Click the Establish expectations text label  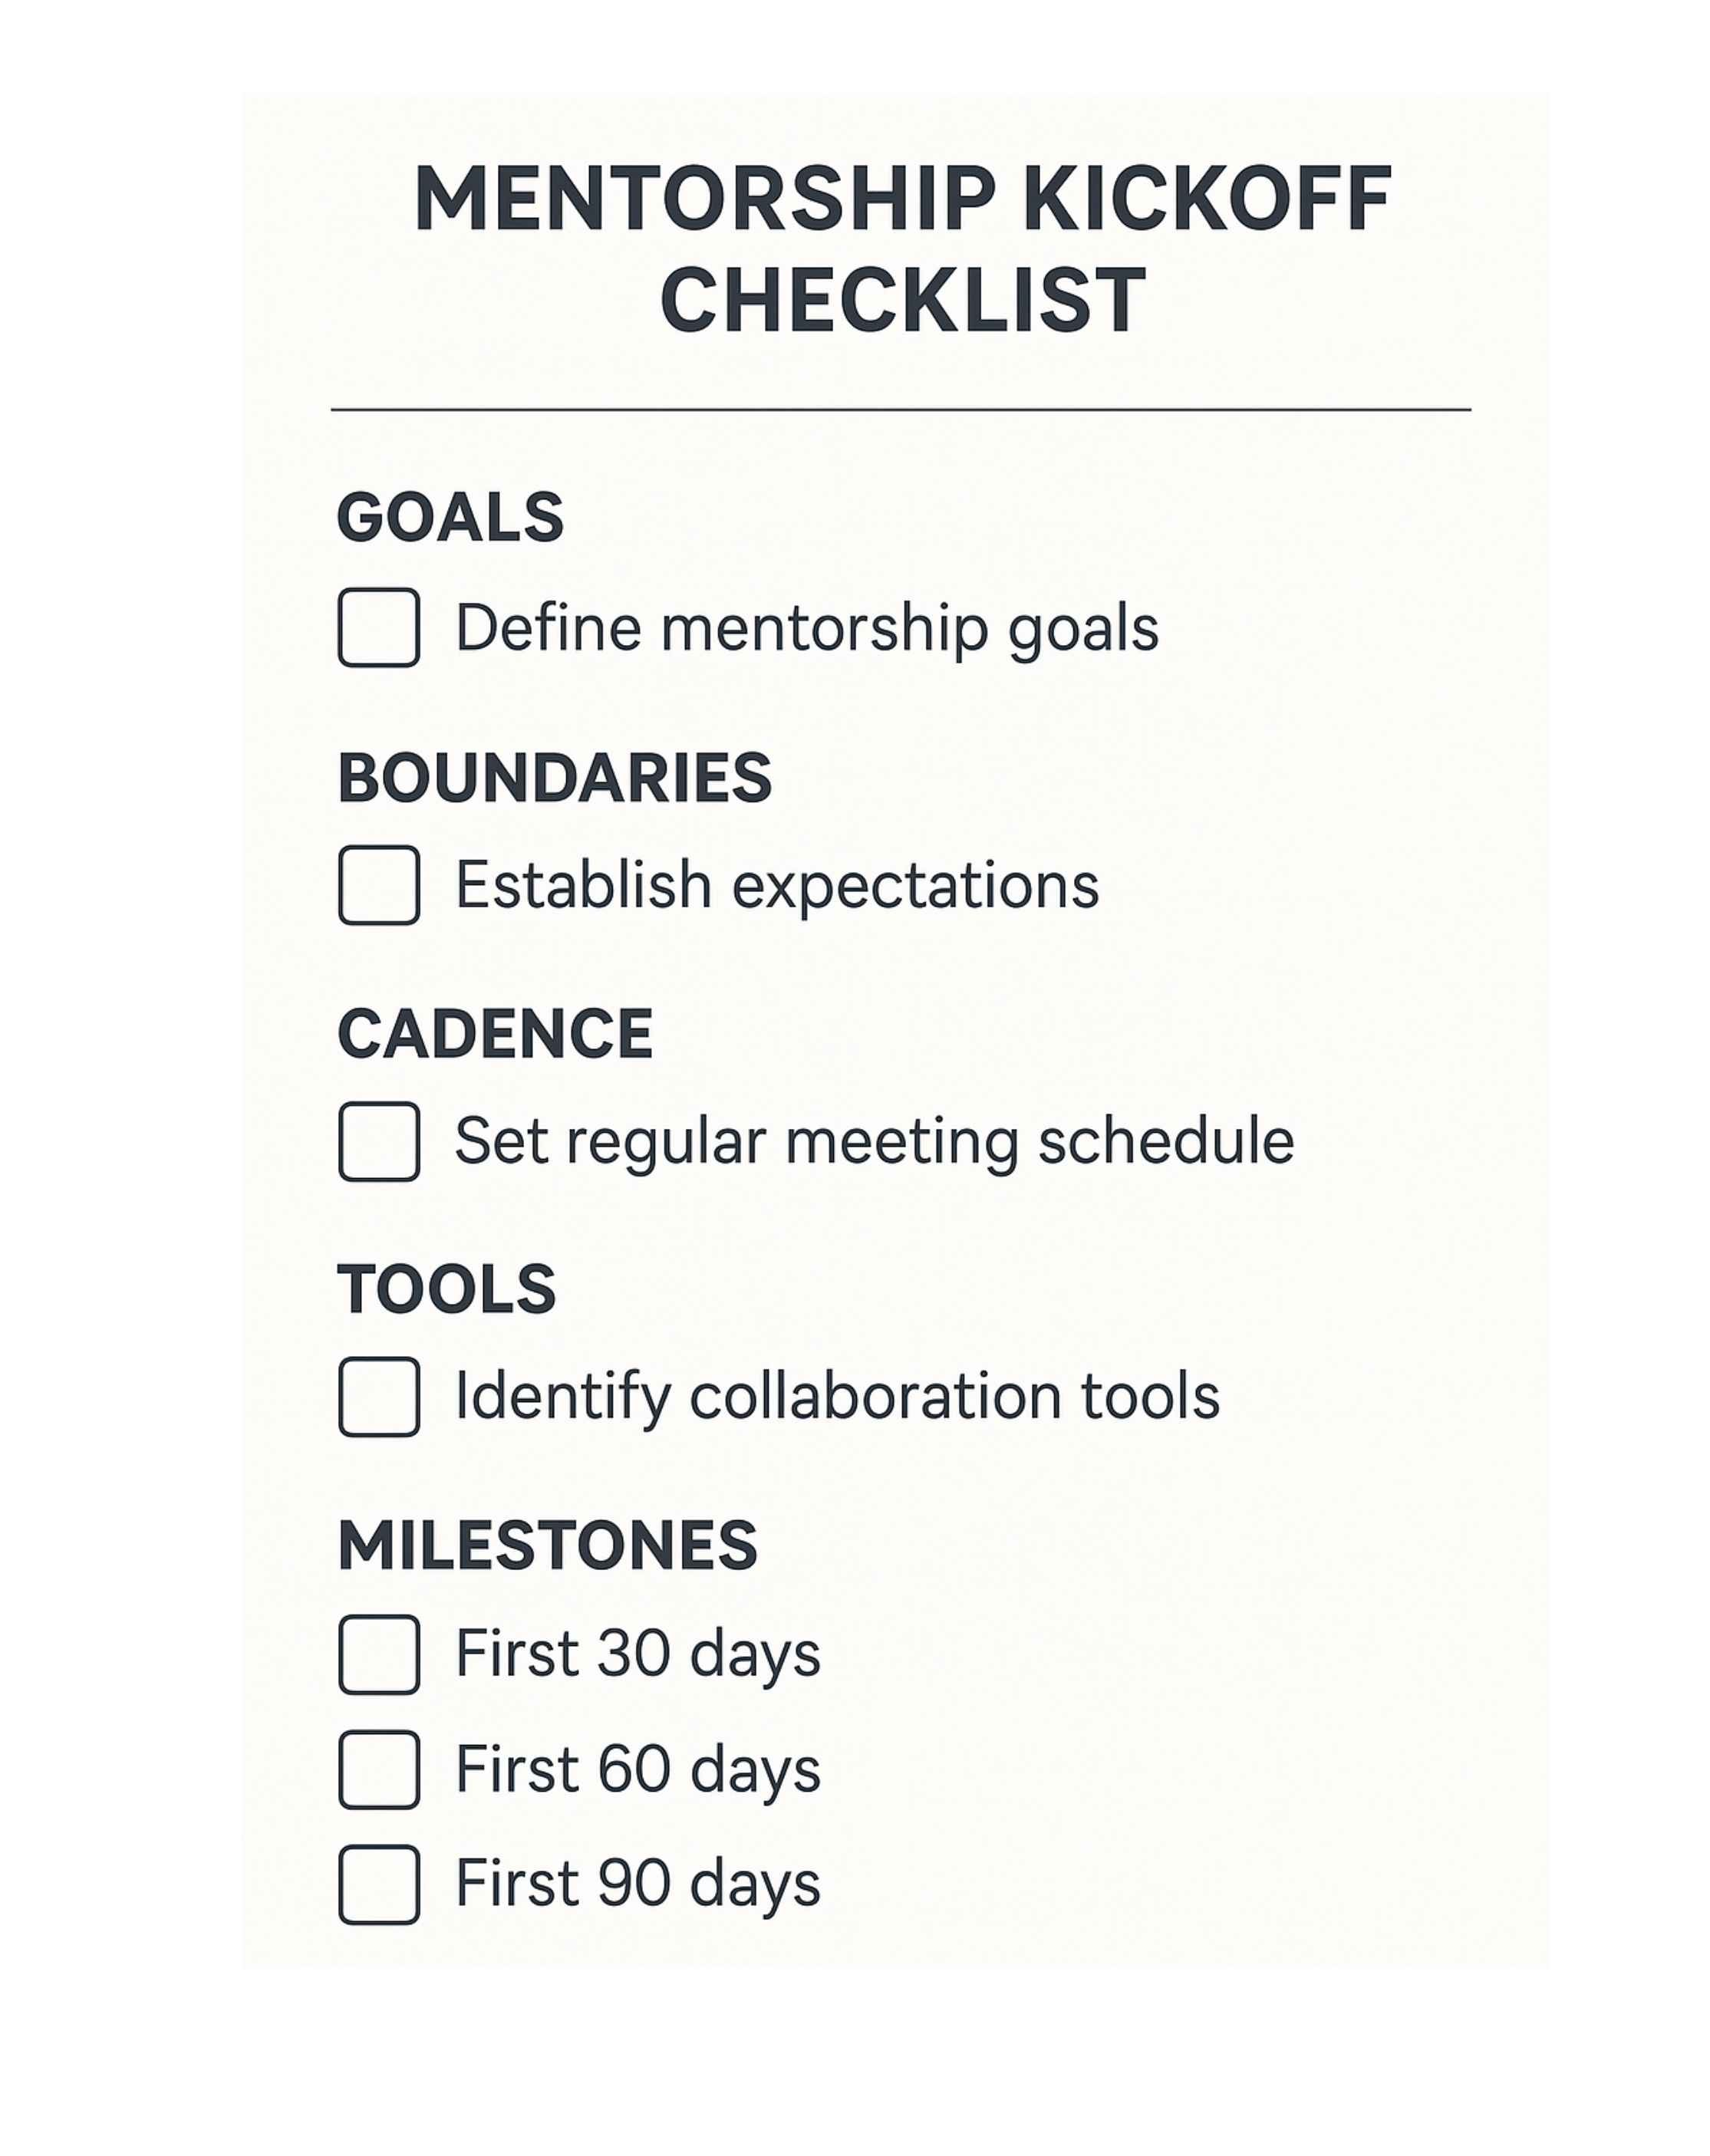[x=777, y=885]
